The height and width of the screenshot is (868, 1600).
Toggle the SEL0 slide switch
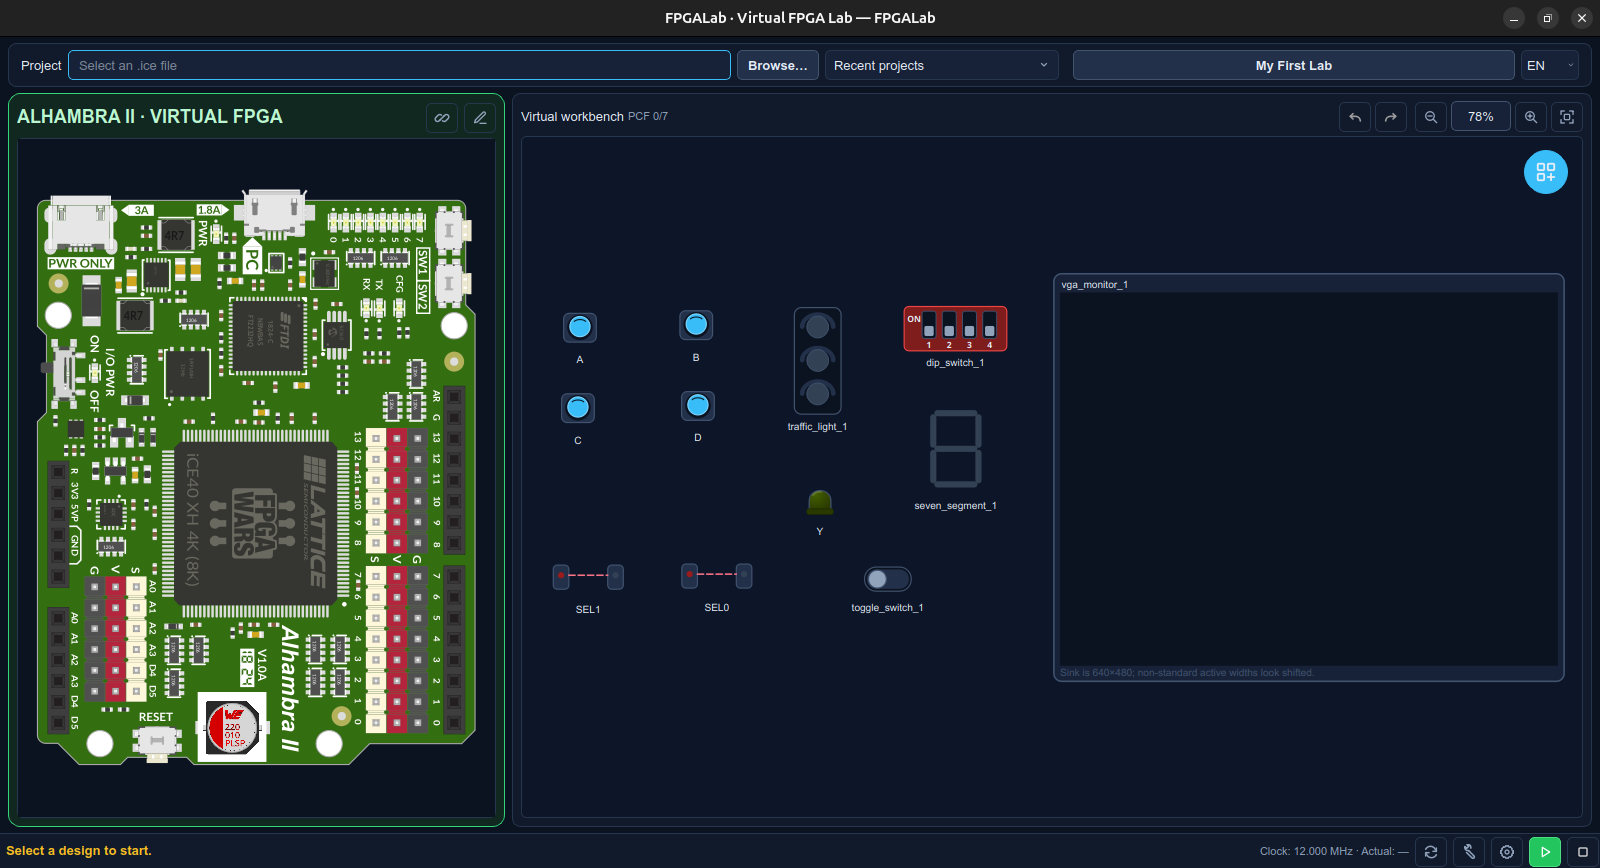pos(716,575)
